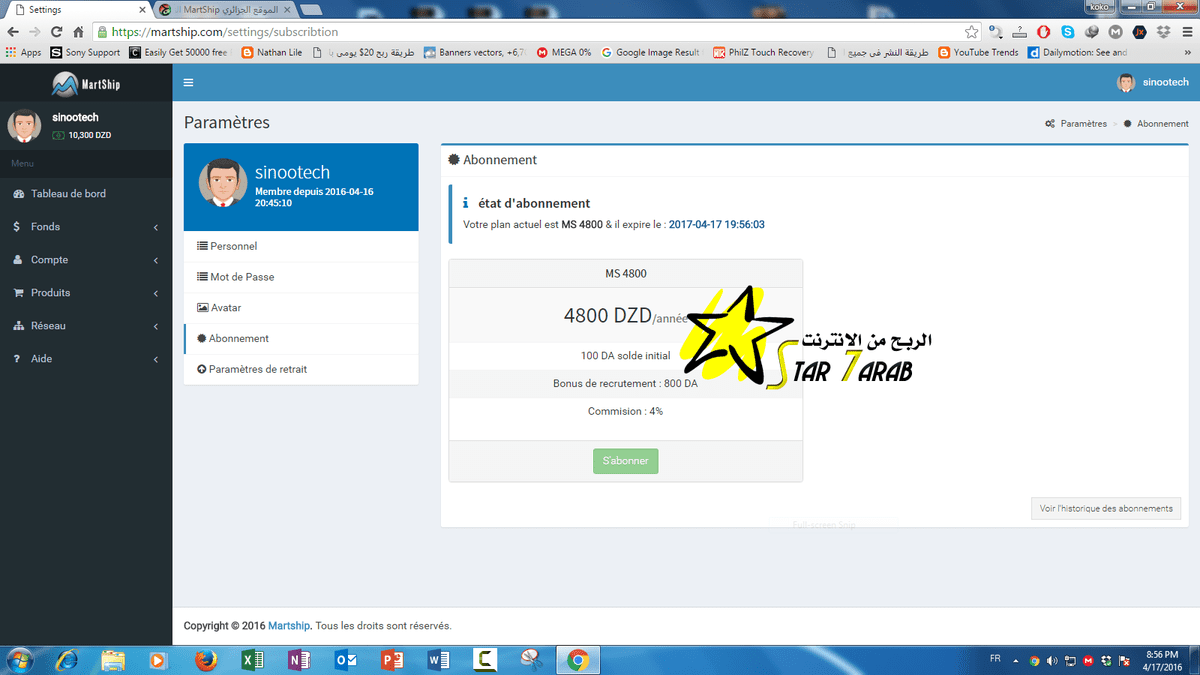
Task: Go back with browser back arrow
Action: 13,32
